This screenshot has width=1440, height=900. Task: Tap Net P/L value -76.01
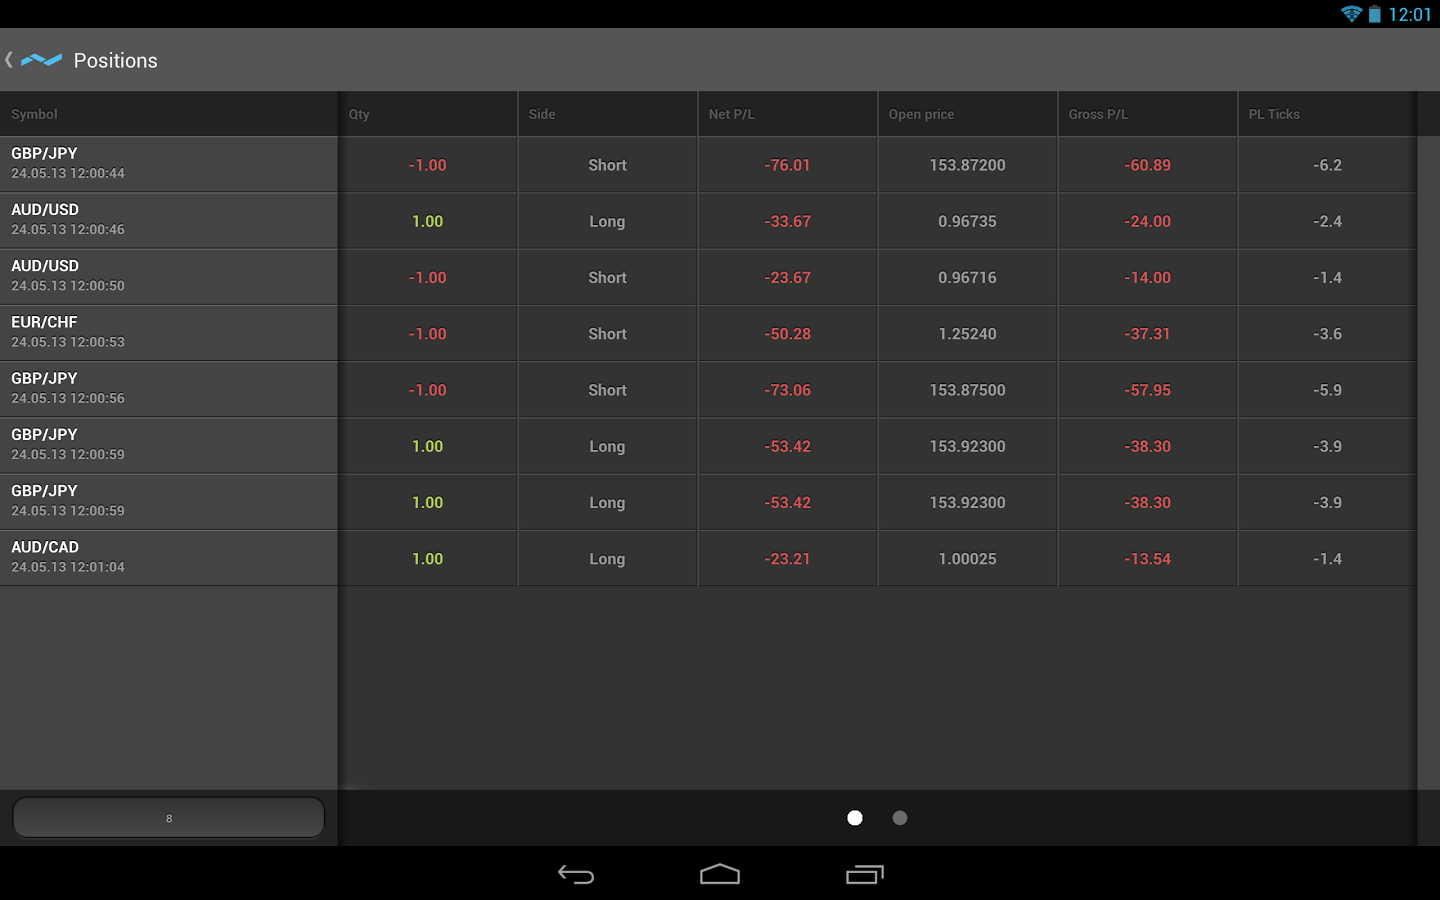788,165
